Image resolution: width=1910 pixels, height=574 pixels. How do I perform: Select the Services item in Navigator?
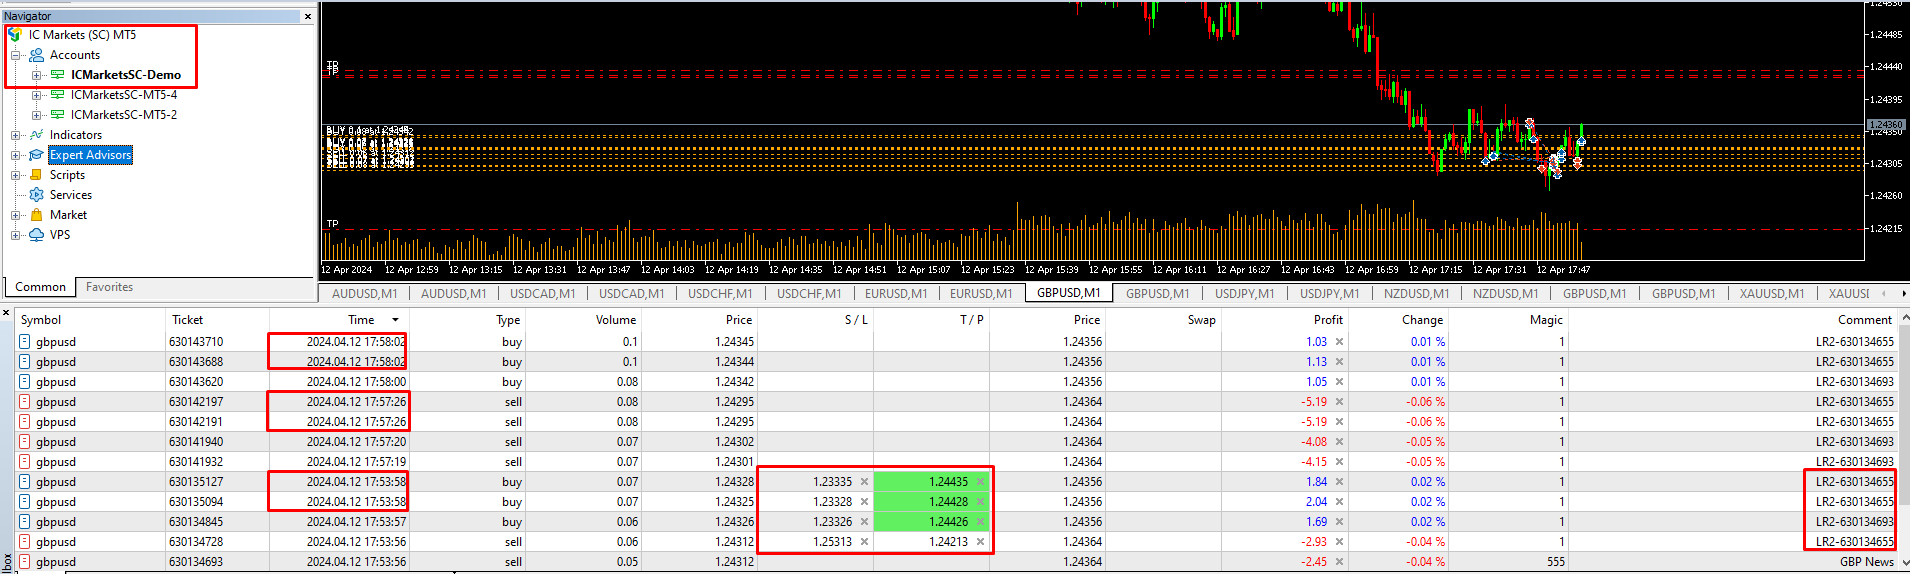pos(70,195)
